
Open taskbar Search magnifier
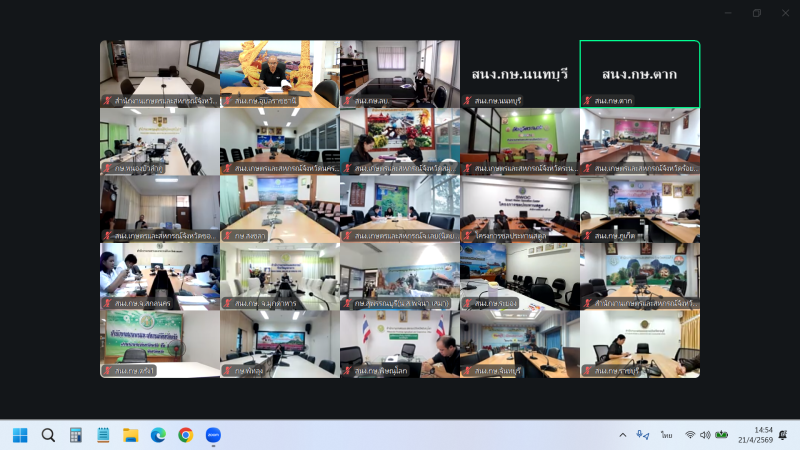48,435
